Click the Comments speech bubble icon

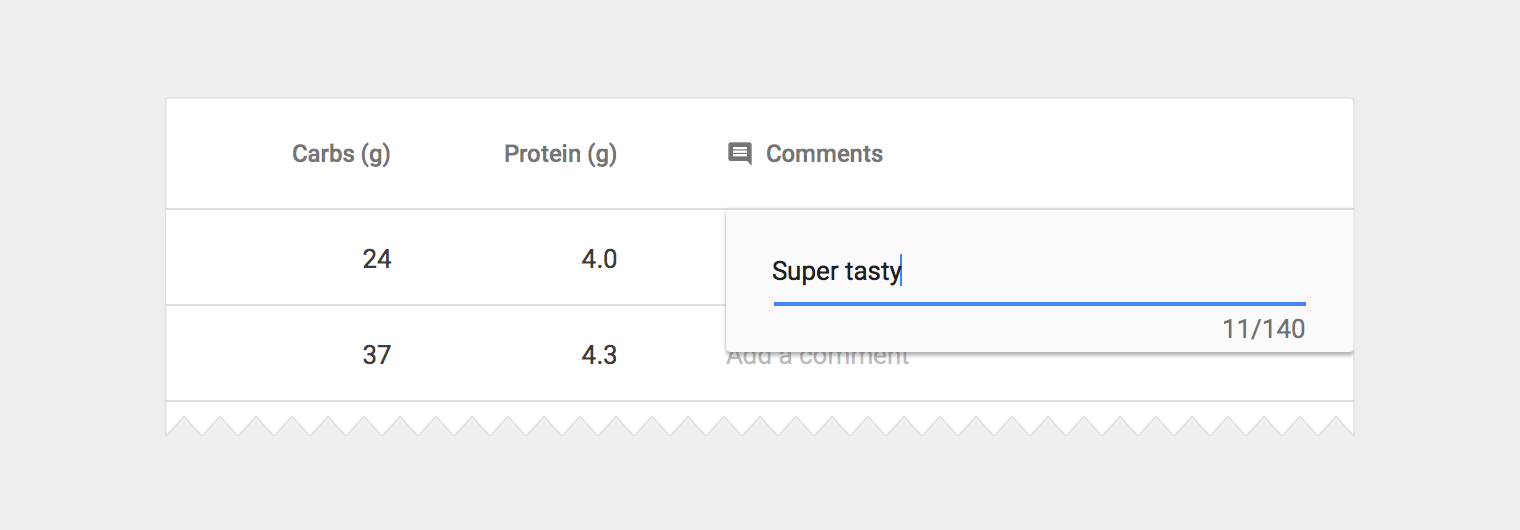coord(740,154)
